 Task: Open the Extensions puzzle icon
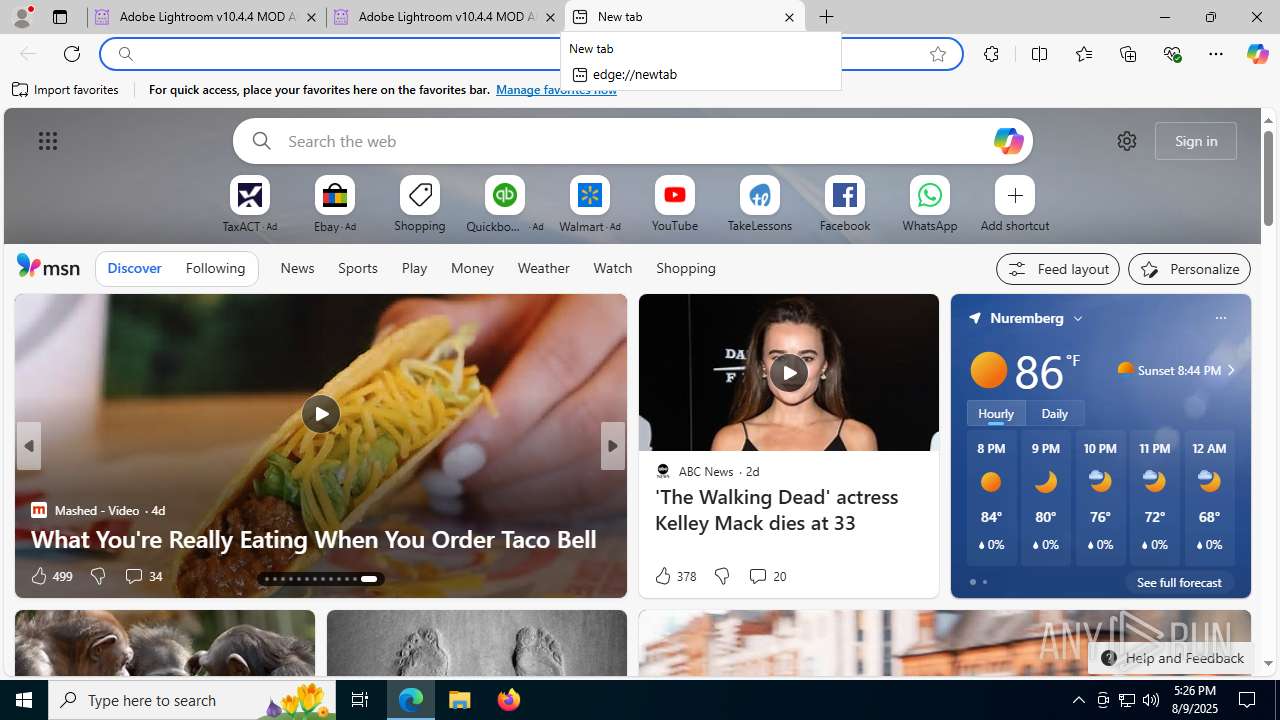click(991, 54)
